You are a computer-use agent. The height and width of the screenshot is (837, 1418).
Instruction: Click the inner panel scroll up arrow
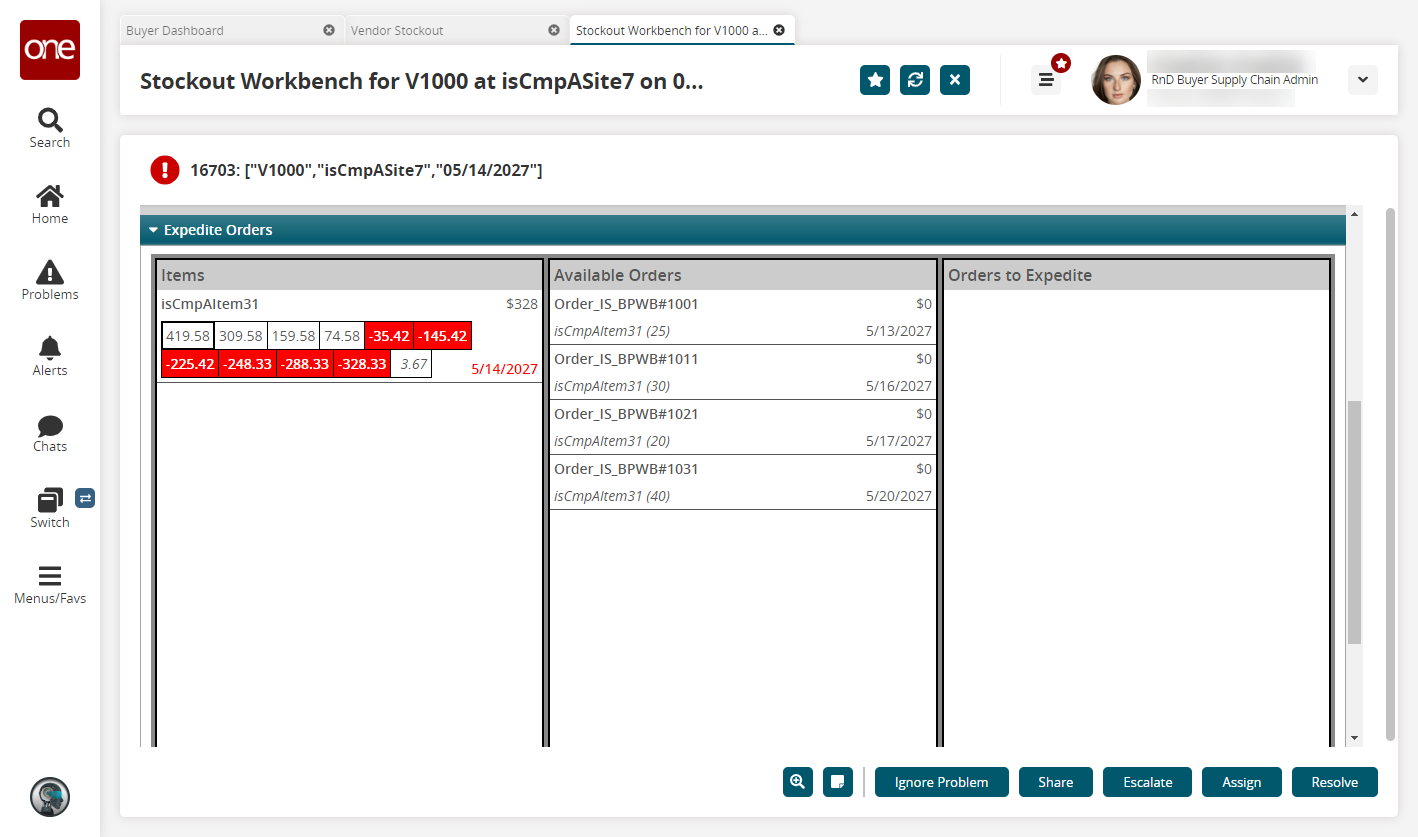1355,213
